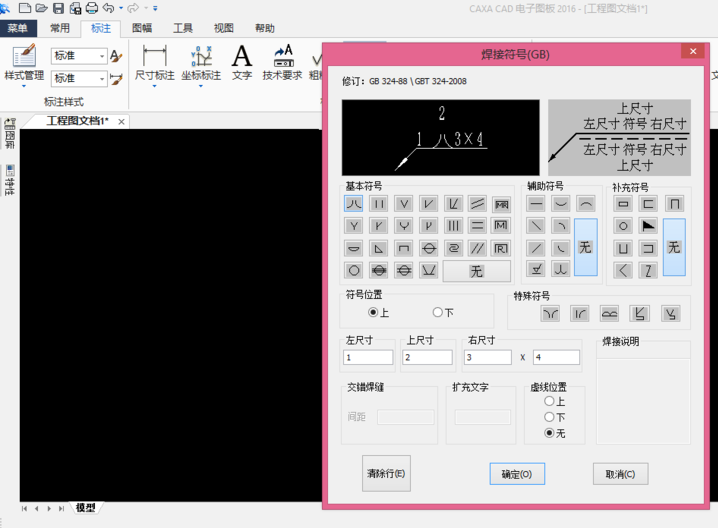Select the double slash weld symbol
This screenshot has width=718, height=528.
click(x=478, y=248)
